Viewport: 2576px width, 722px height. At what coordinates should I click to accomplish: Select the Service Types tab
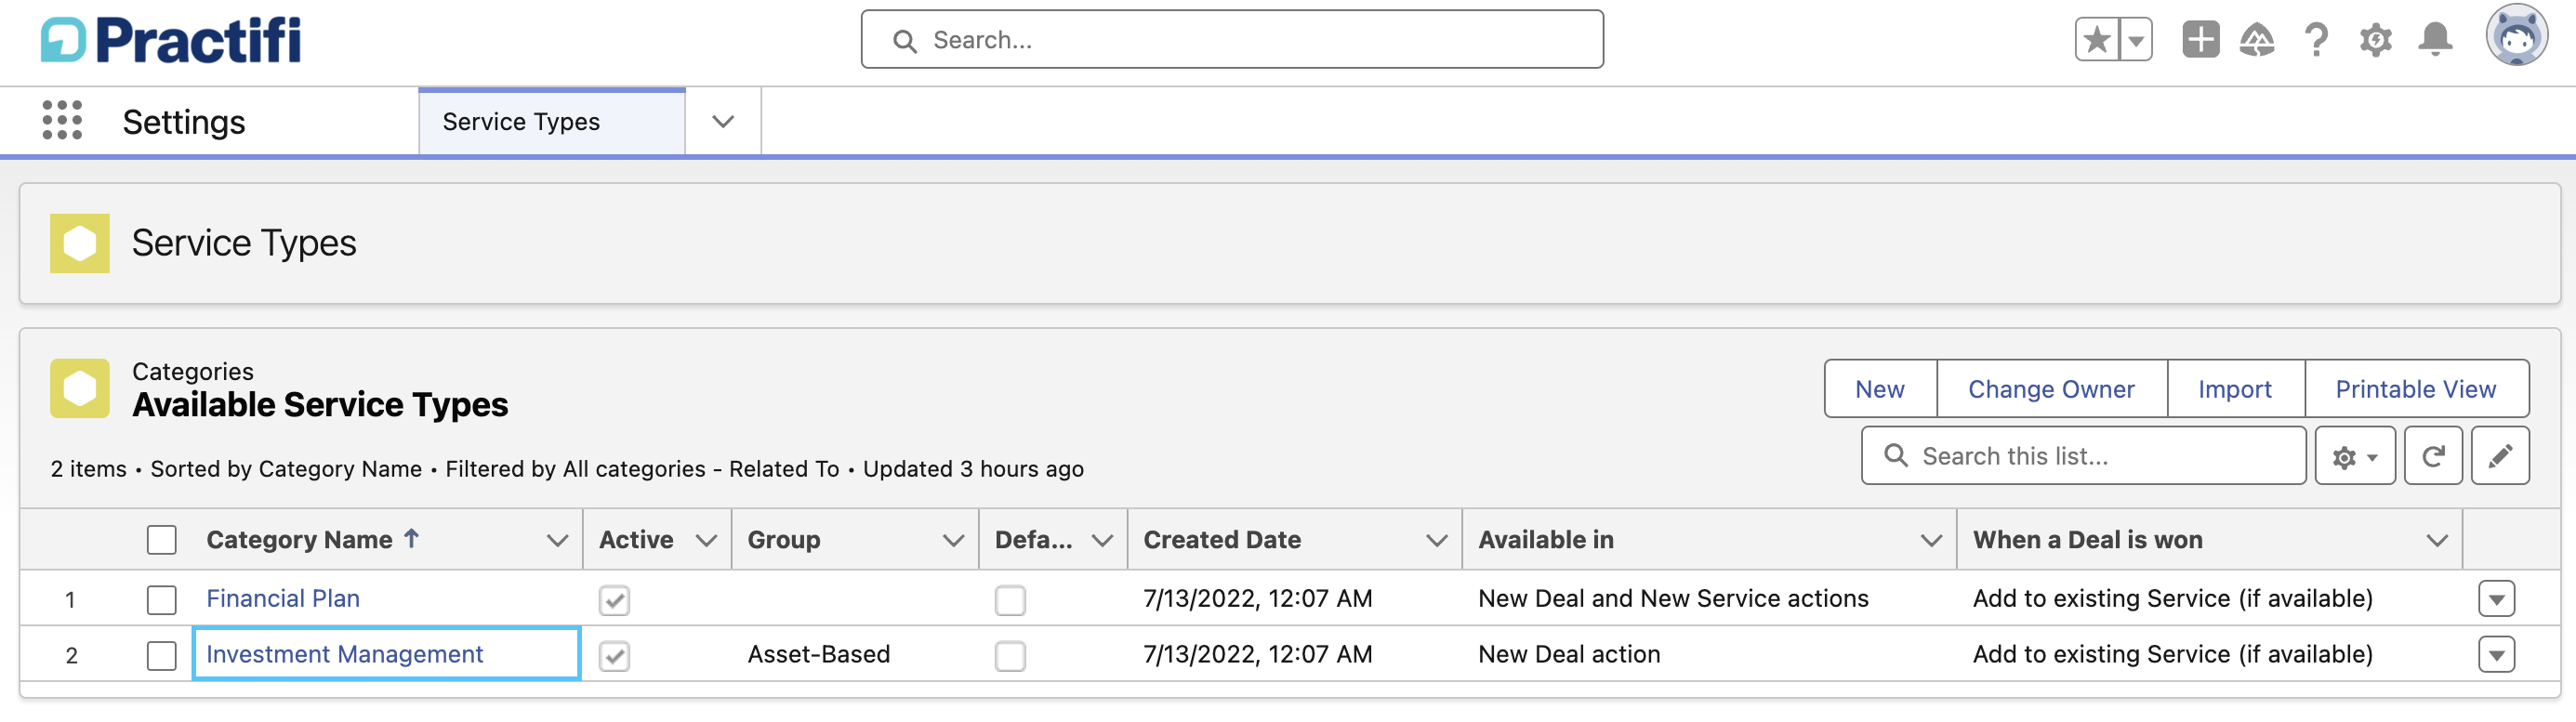(x=552, y=122)
